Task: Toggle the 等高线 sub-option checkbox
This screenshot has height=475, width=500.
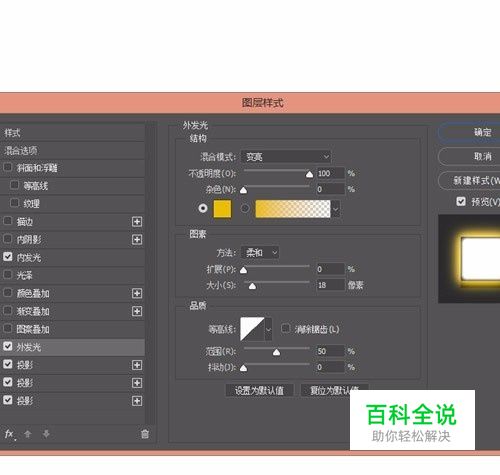Action: point(14,185)
